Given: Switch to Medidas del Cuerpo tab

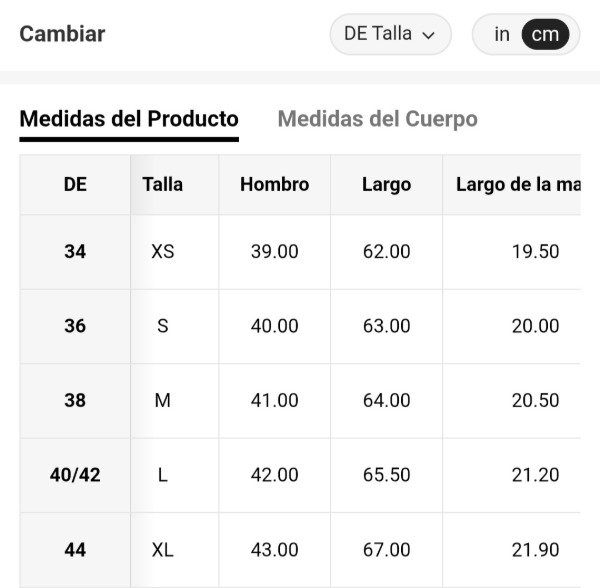Looking at the screenshot, I should click(377, 119).
